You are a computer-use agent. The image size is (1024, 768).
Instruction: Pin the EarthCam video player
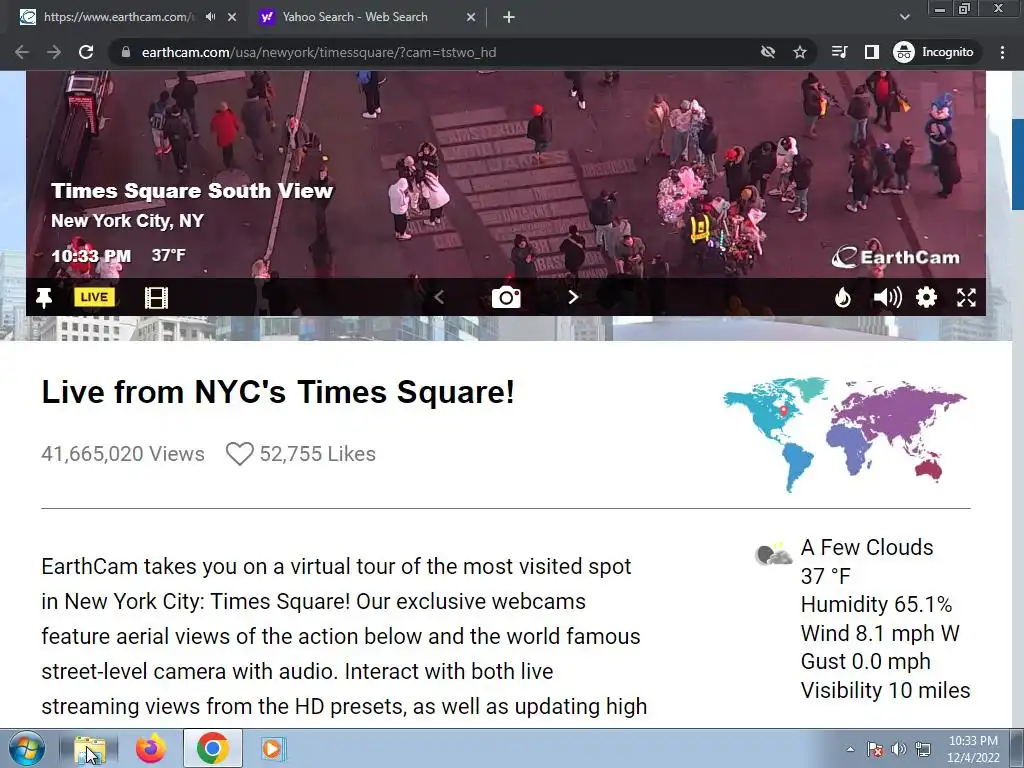pyautogui.click(x=44, y=298)
